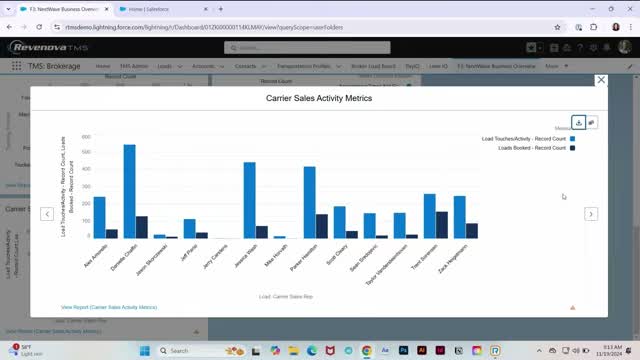The height and width of the screenshot is (360, 640).
Task: Open the App Launcher grid icon
Action: pos(16,66)
